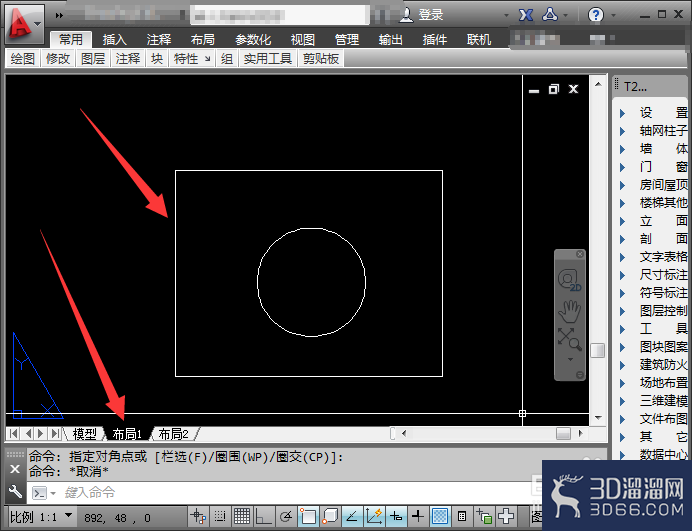Open Autodesk Exchange Apps X icon

coord(526,15)
